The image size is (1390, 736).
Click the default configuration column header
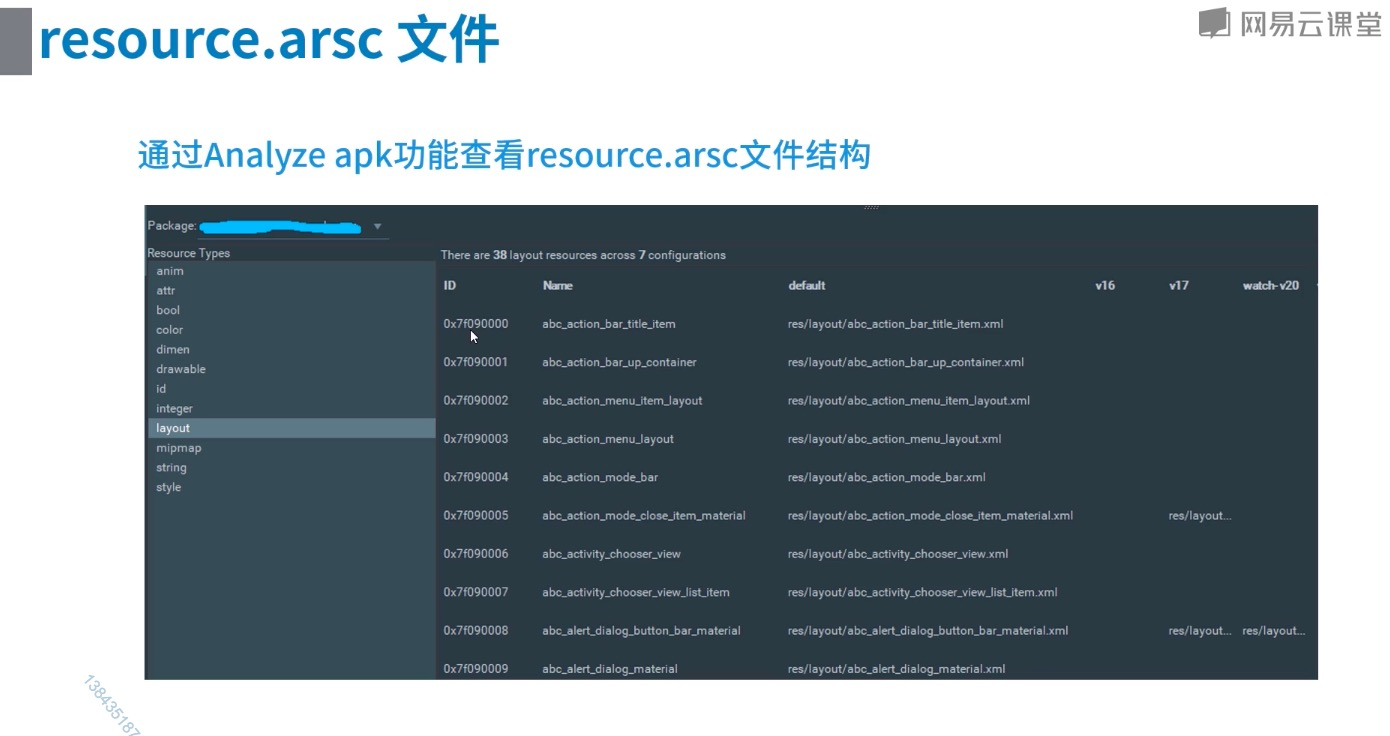pyautogui.click(x=806, y=285)
